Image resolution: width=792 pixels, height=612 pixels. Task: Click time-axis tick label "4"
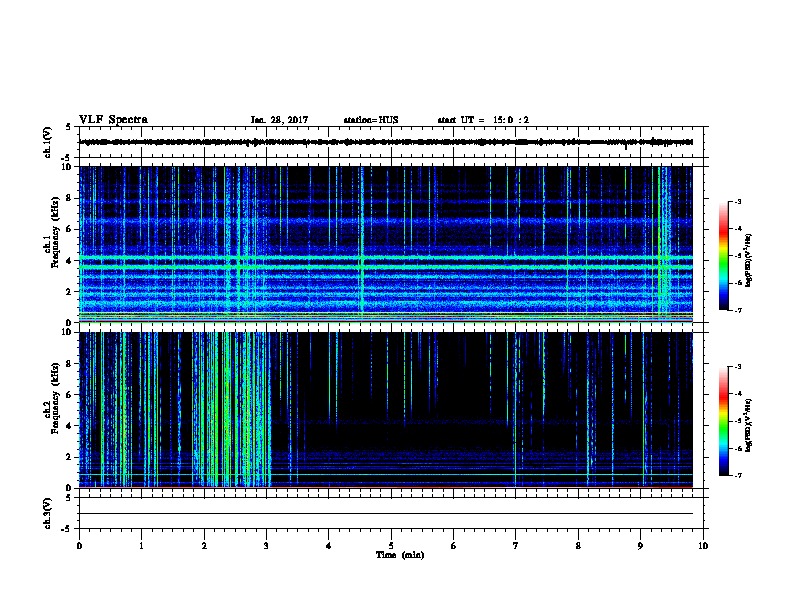tap(329, 545)
